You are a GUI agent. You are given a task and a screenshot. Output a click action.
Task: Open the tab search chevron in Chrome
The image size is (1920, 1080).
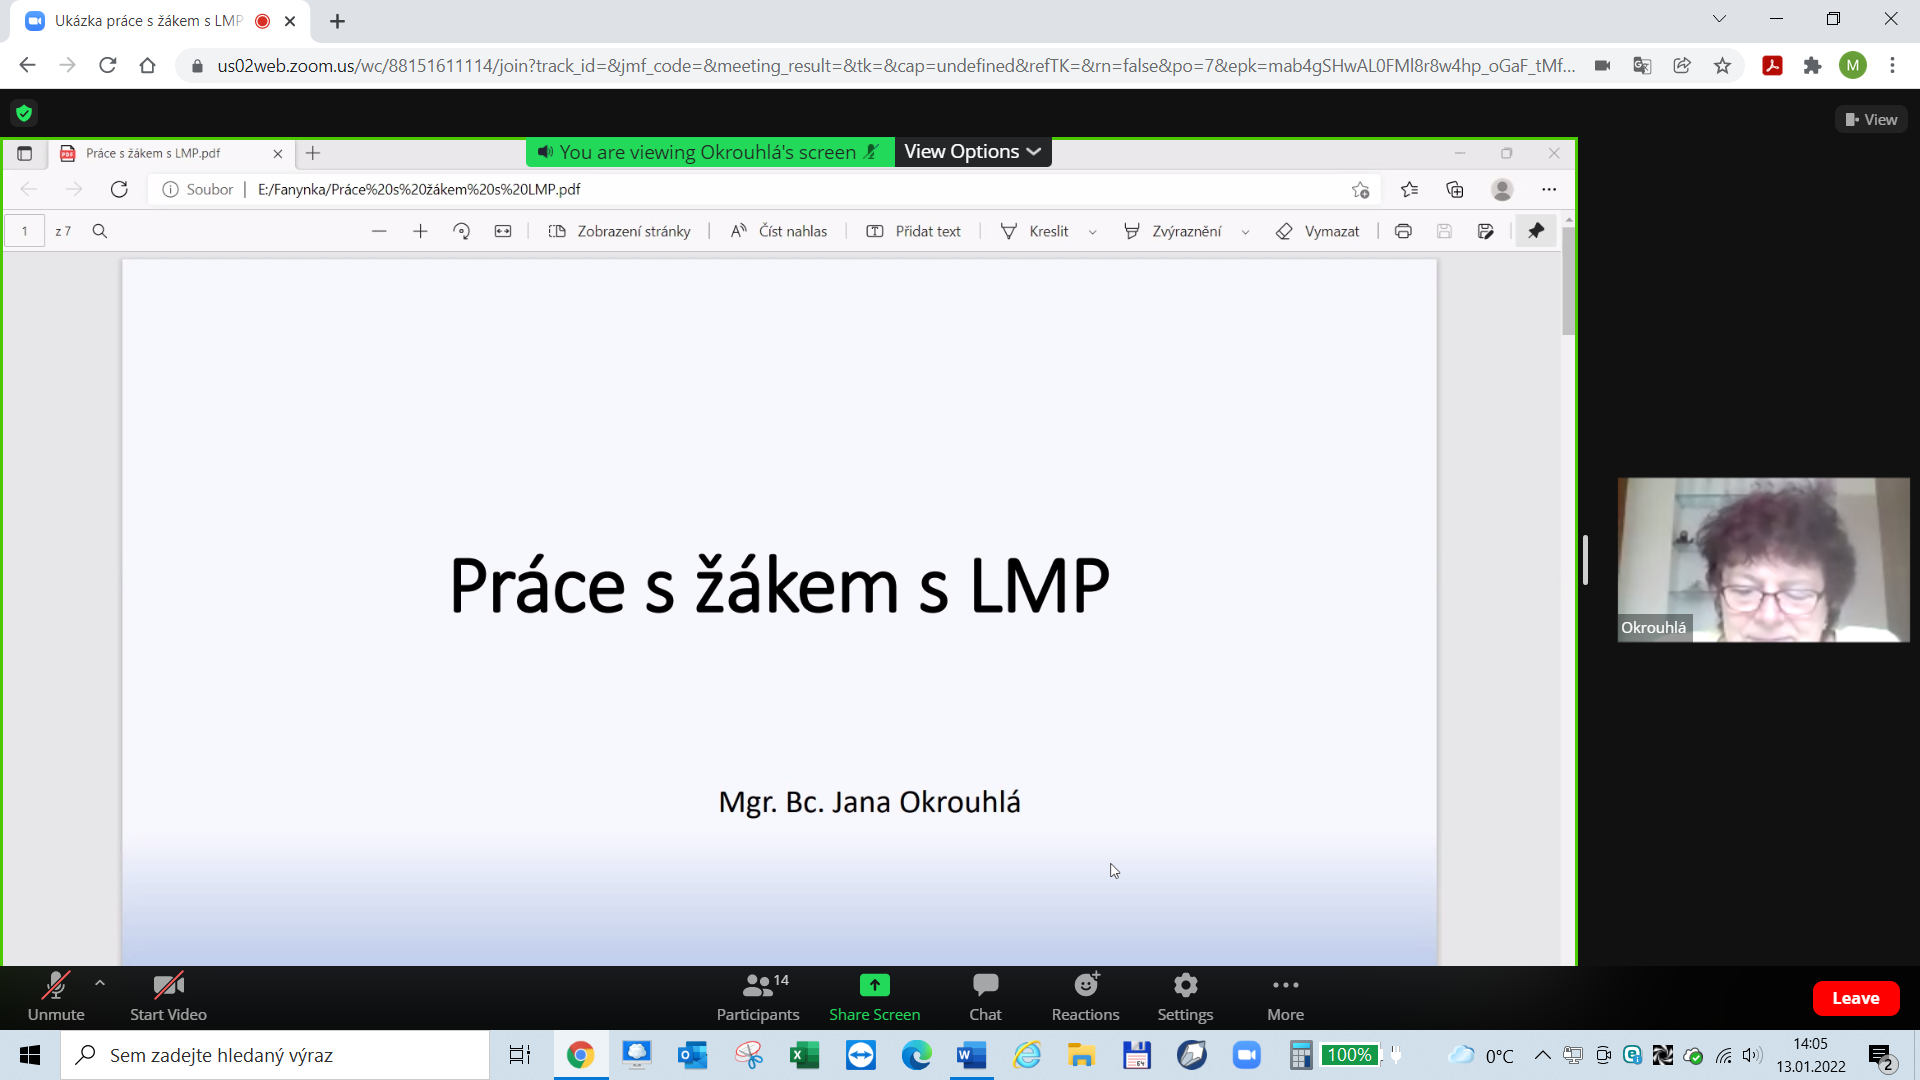point(1719,19)
